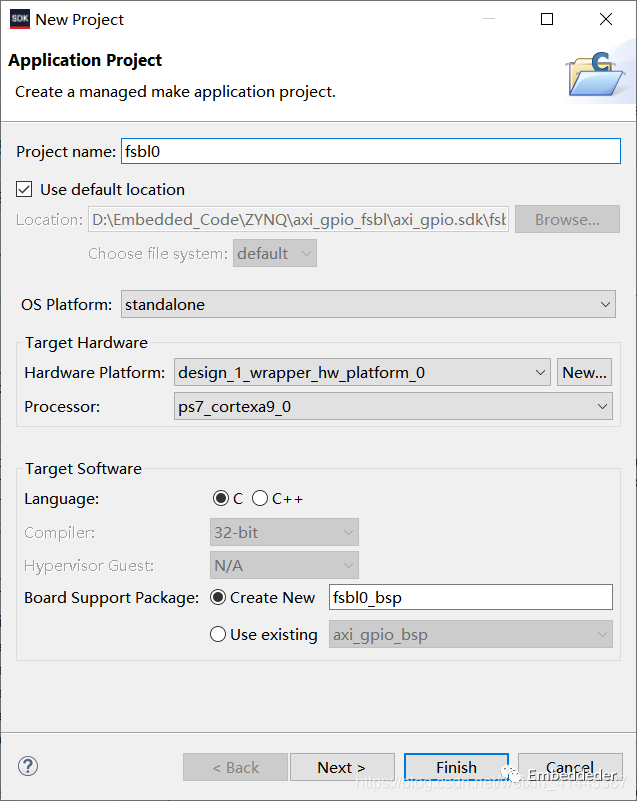Click the New... hardware platform button

pyautogui.click(x=584, y=372)
